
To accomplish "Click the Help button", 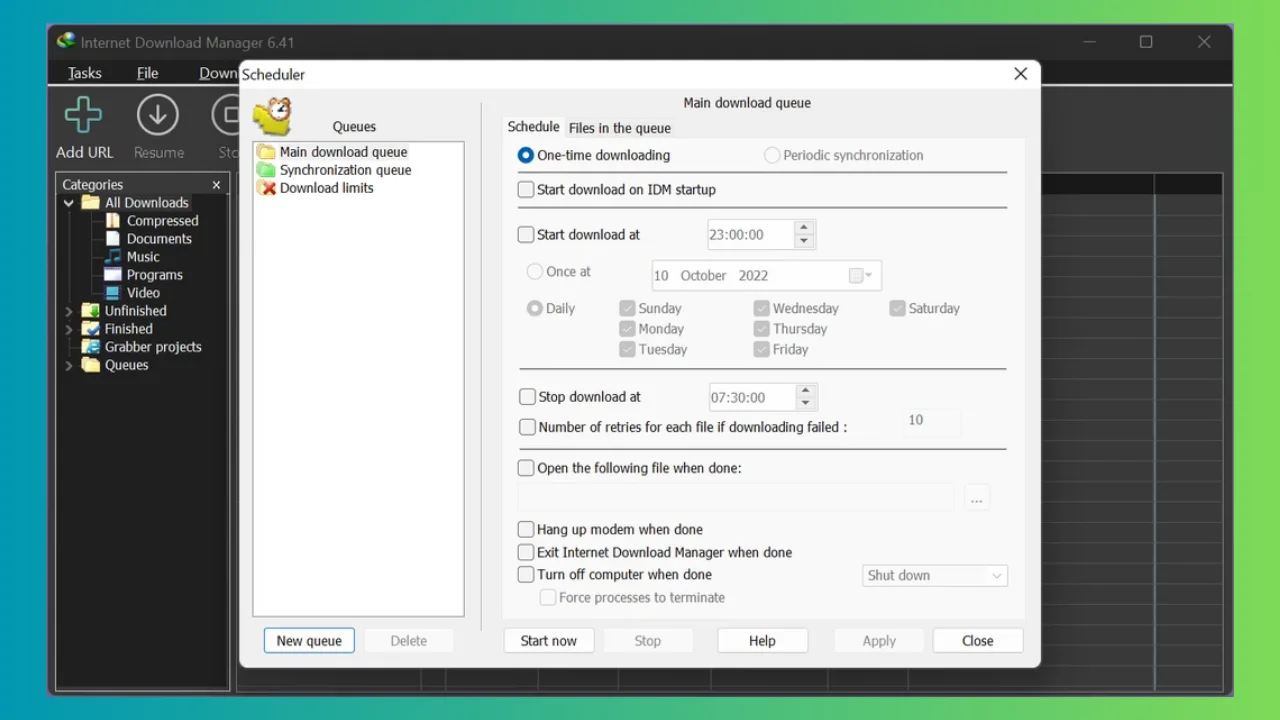I will pos(763,641).
